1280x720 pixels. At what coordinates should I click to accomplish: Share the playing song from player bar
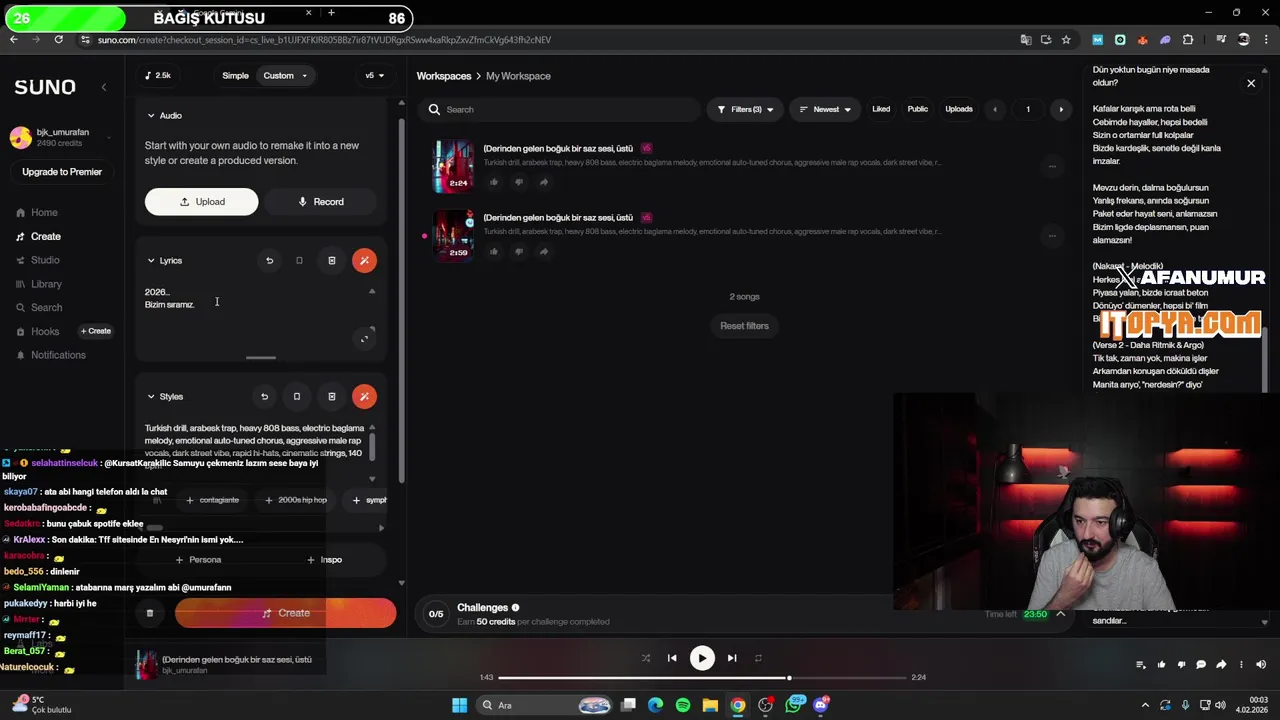[x=1221, y=664]
